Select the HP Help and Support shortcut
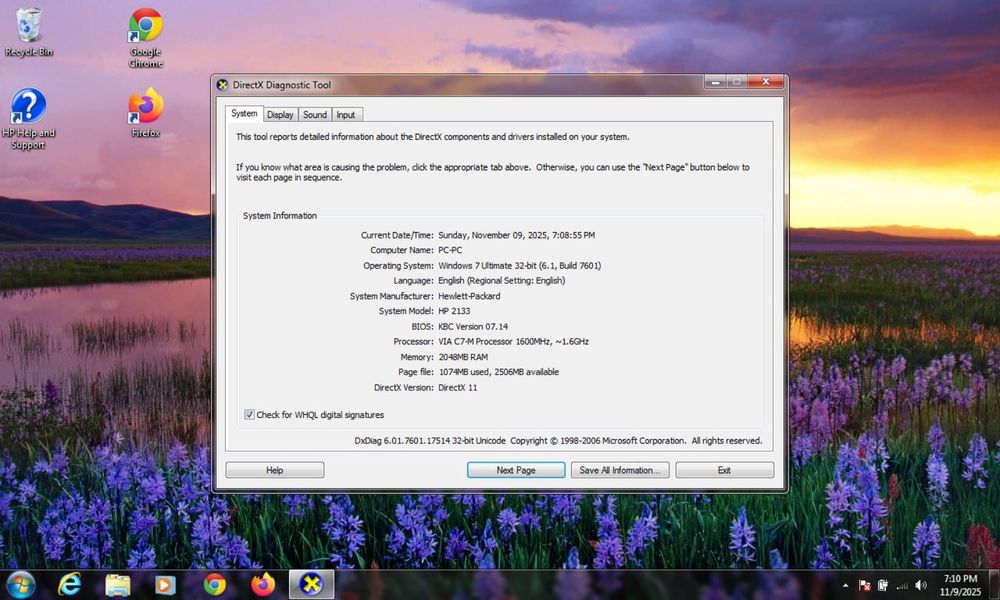This screenshot has height=600, width=1000. 28,119
